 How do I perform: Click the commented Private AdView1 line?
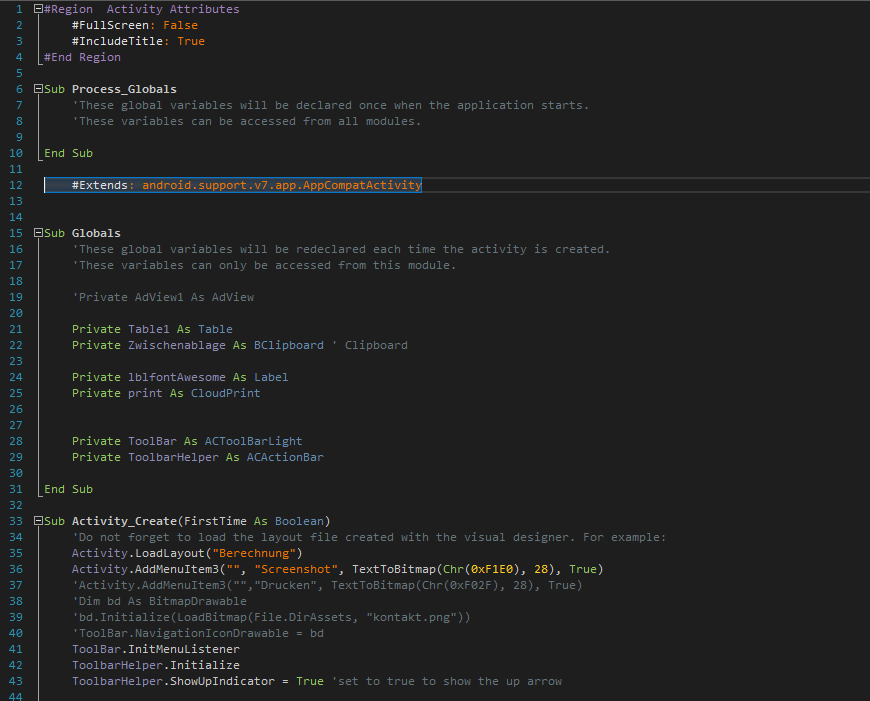[x=163, y=297]
